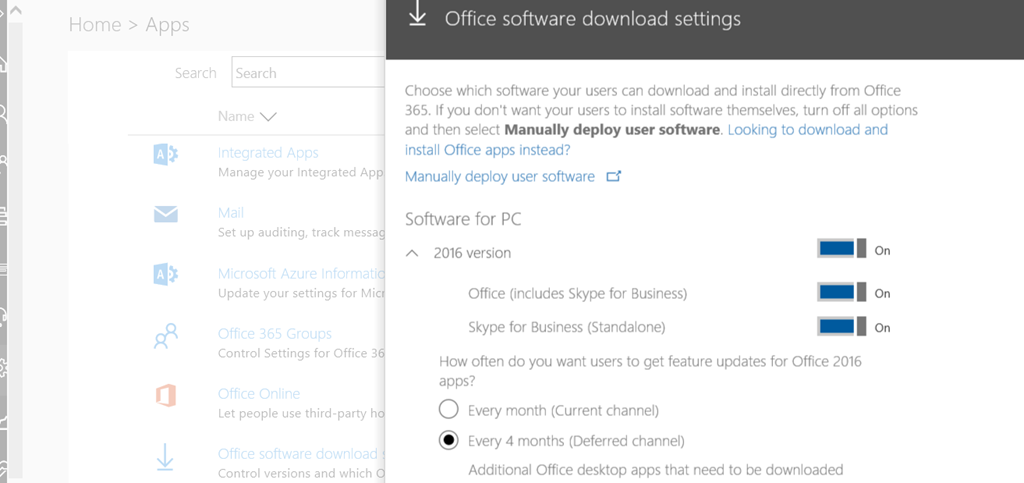
Task: Click the external link icon beside Manually deploy
Action: click(614, 176)
